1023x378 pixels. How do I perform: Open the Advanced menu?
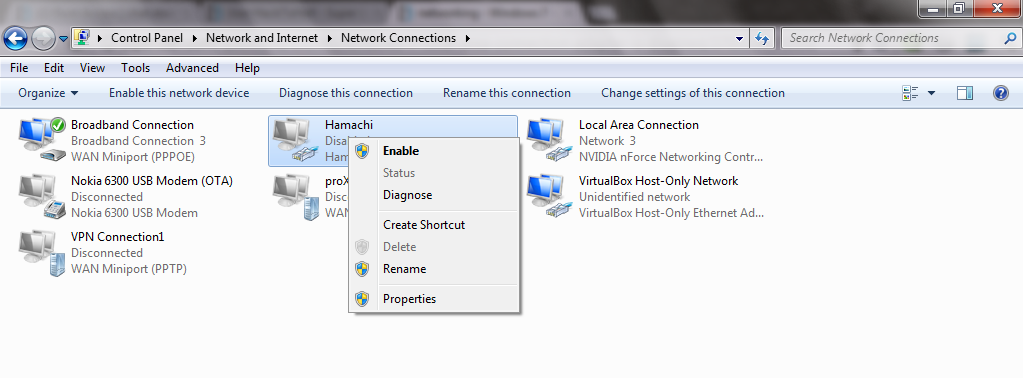click(192, 68)
